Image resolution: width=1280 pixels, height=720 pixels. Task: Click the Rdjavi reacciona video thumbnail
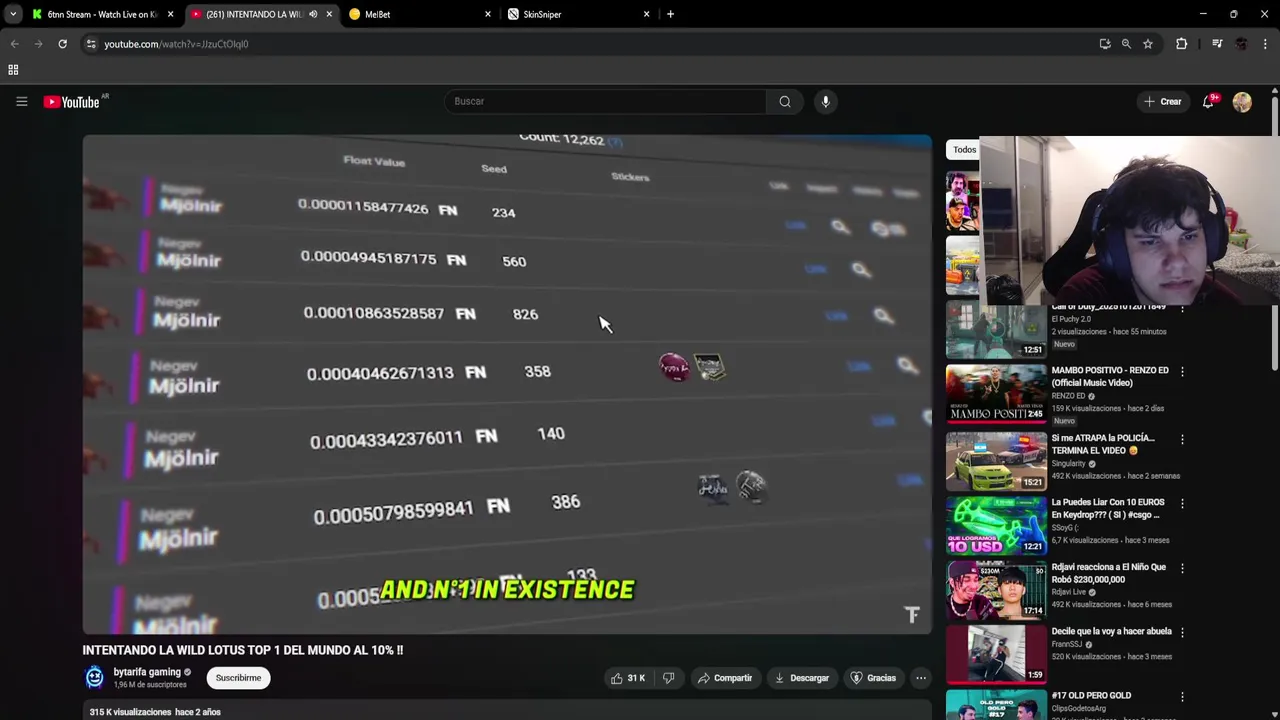(x=996, y=590)
